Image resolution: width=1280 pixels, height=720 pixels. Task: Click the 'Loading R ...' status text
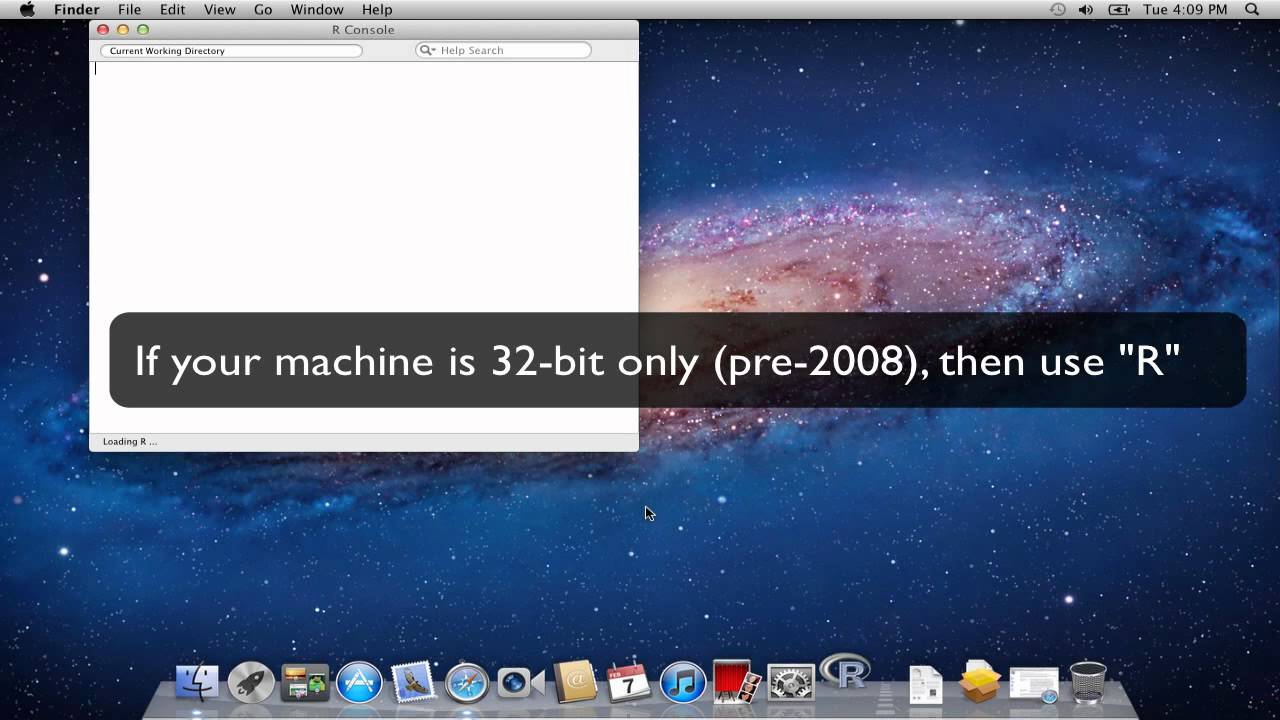tap(130, 441)
